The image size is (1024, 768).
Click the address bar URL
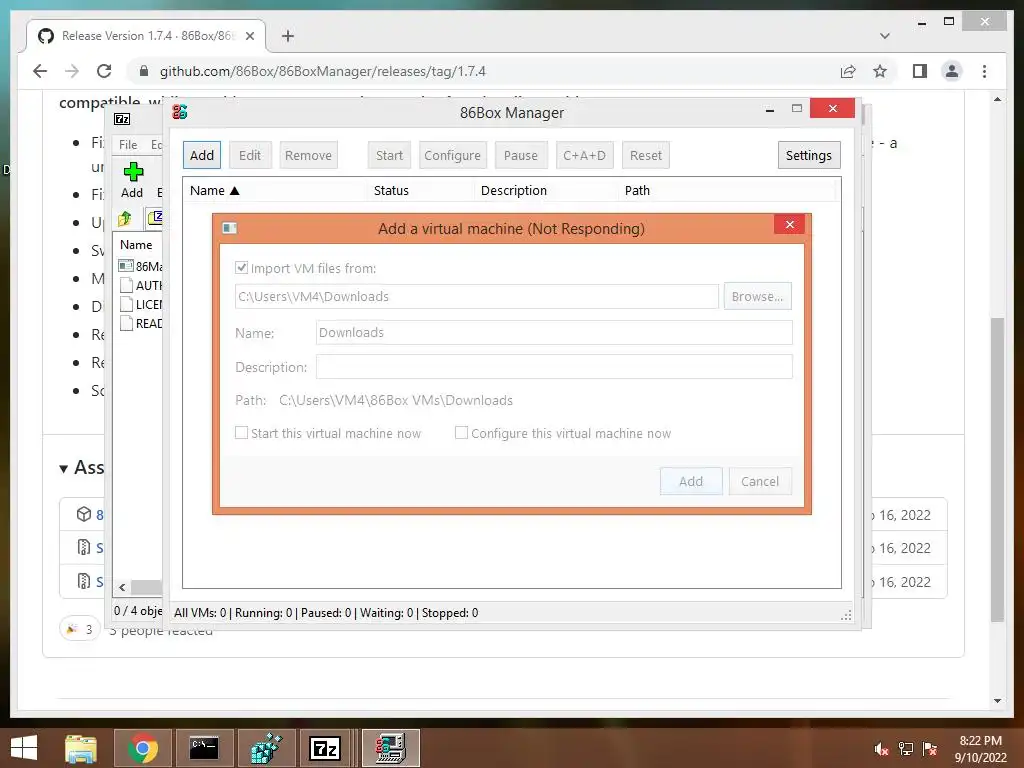pos(323,71)
